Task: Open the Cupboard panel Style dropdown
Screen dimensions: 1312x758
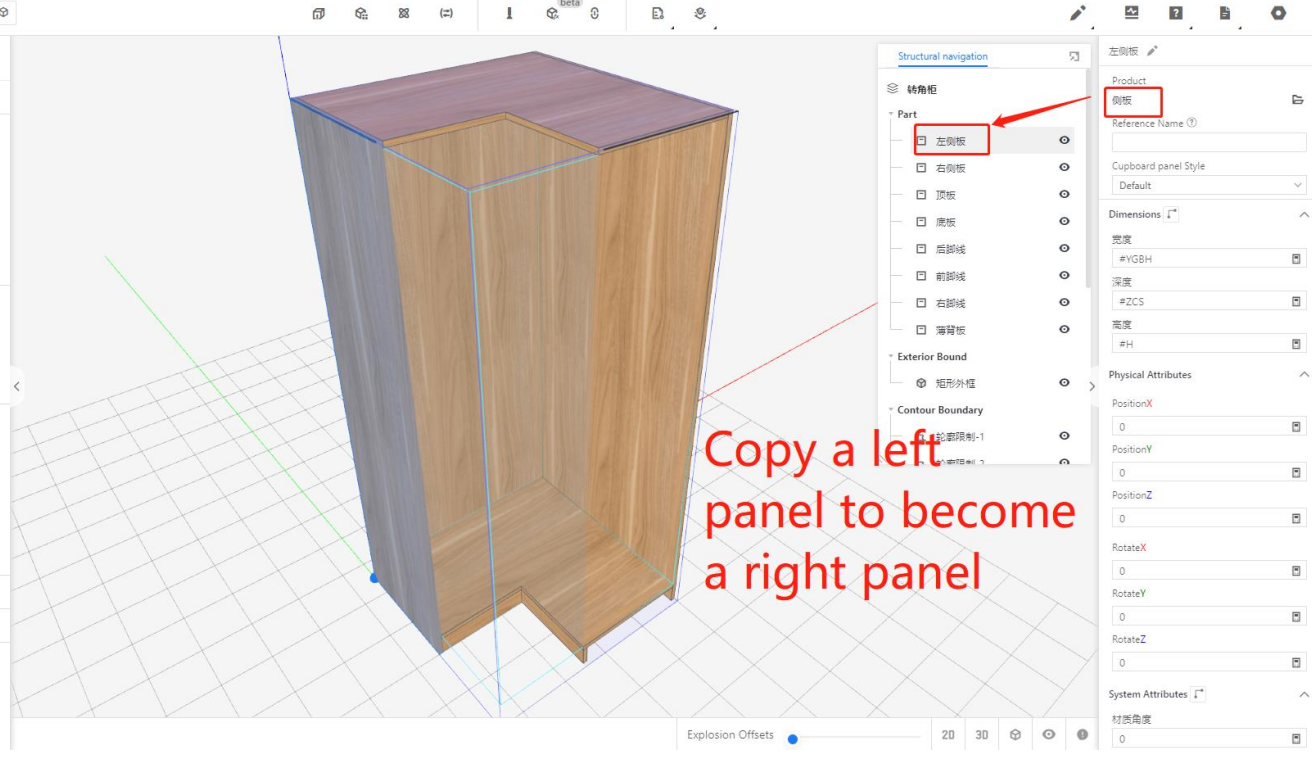Action: (x=1209, y=185)
